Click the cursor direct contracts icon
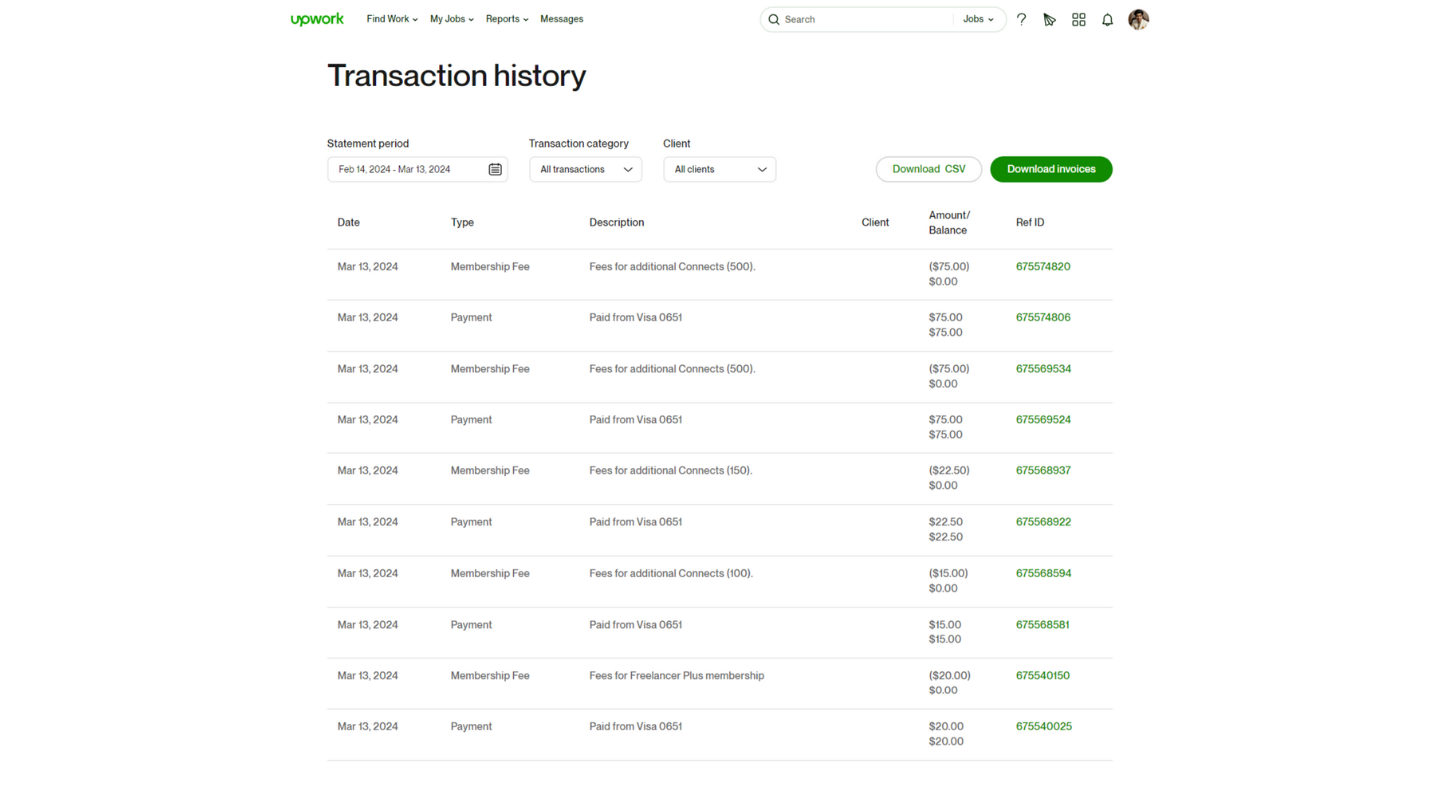1440x810 pixels. [1049, 19]
